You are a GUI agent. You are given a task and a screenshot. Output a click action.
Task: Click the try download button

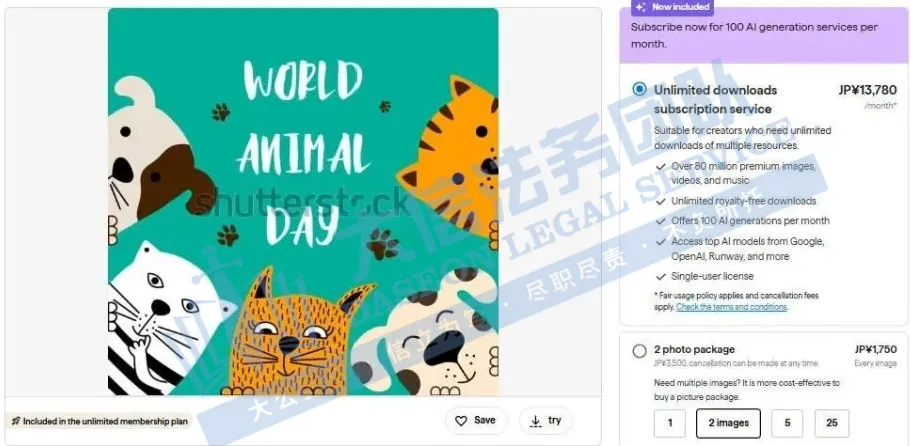click(546, 421)
